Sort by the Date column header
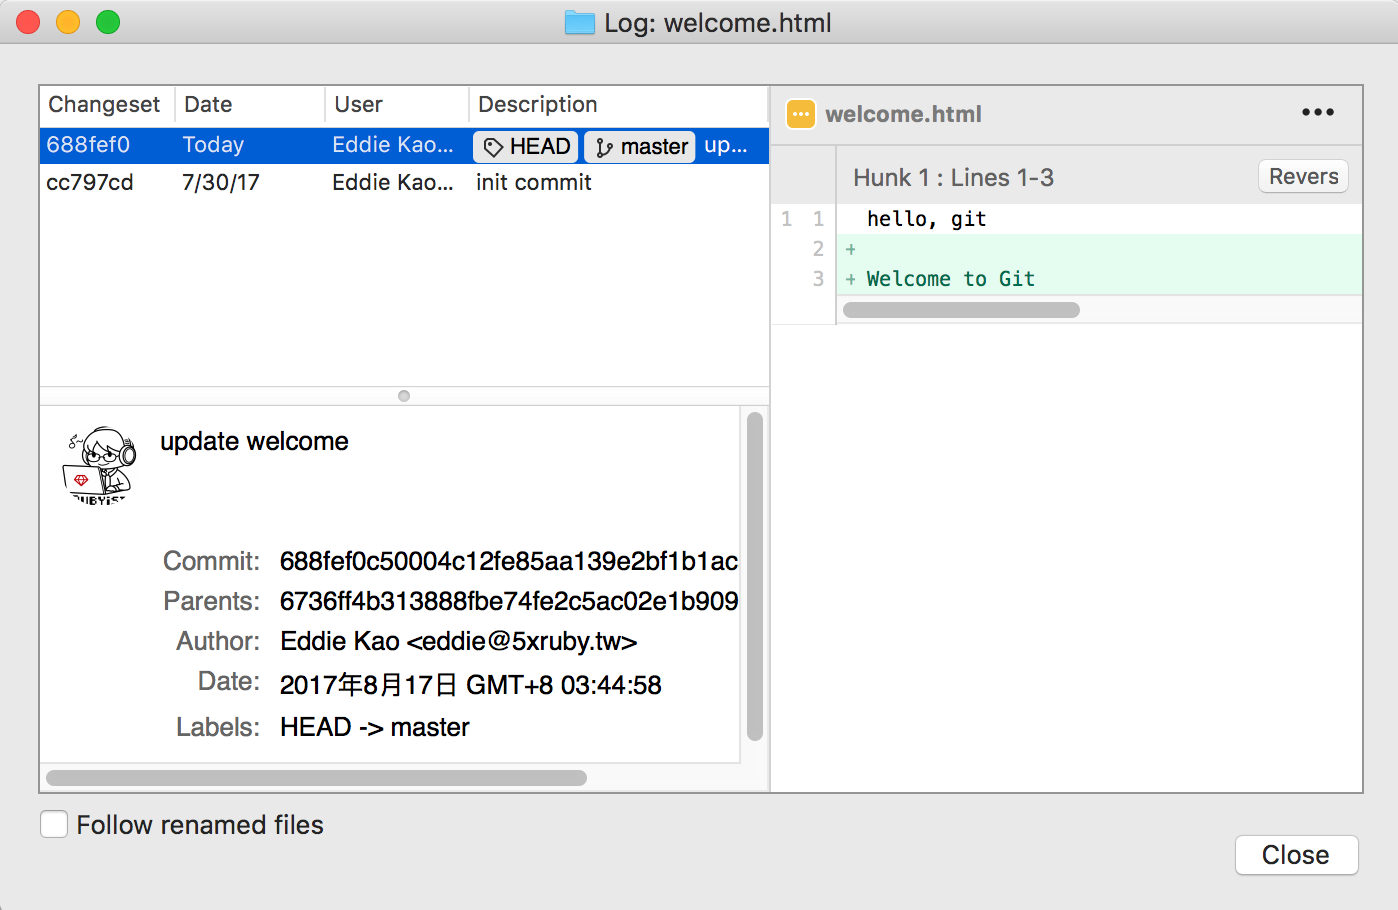This screenshot has height=910, width=1398. [x=208, y=105]
